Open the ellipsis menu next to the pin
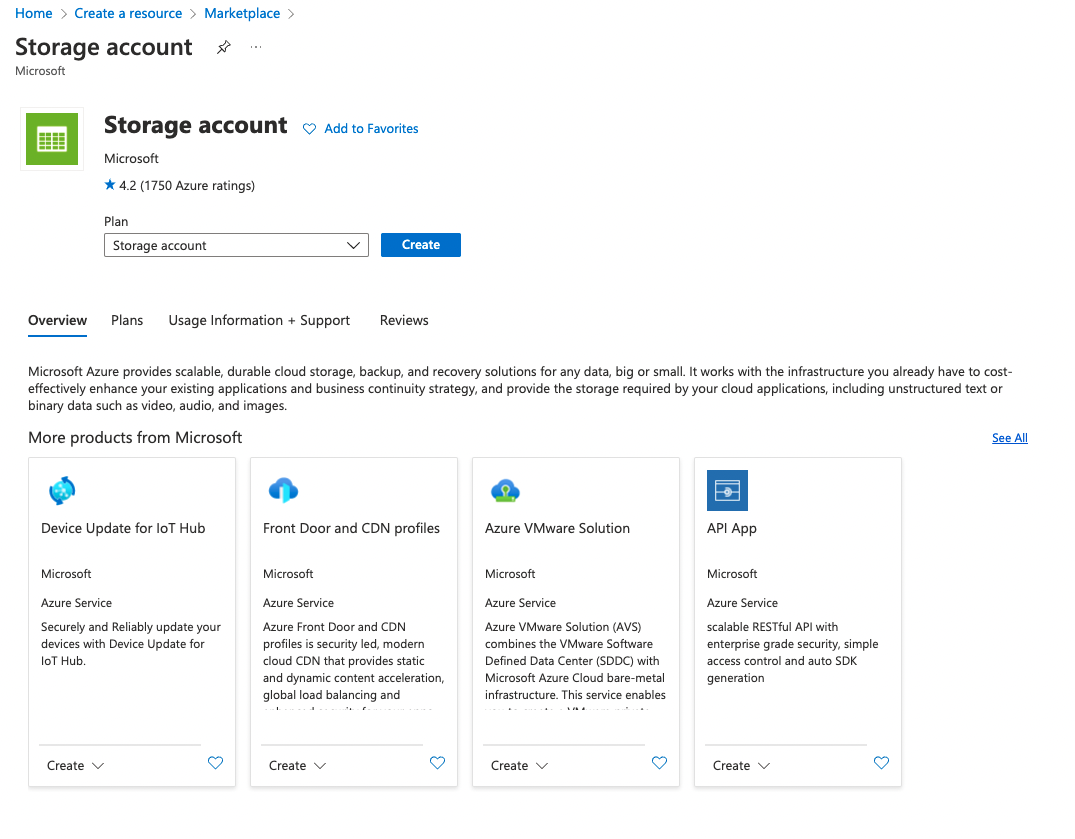1075x839 pixels. pyautogui.click(x=255, y=46)
